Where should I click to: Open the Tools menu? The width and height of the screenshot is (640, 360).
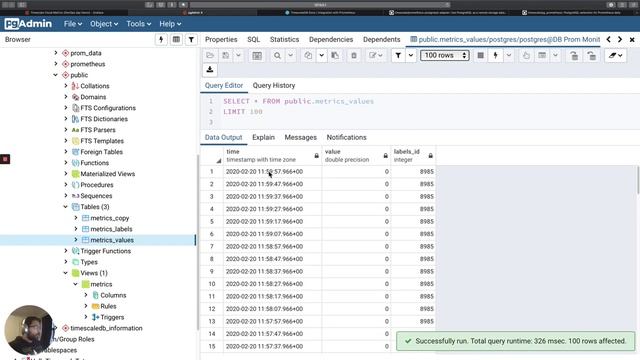coord(138,24)
